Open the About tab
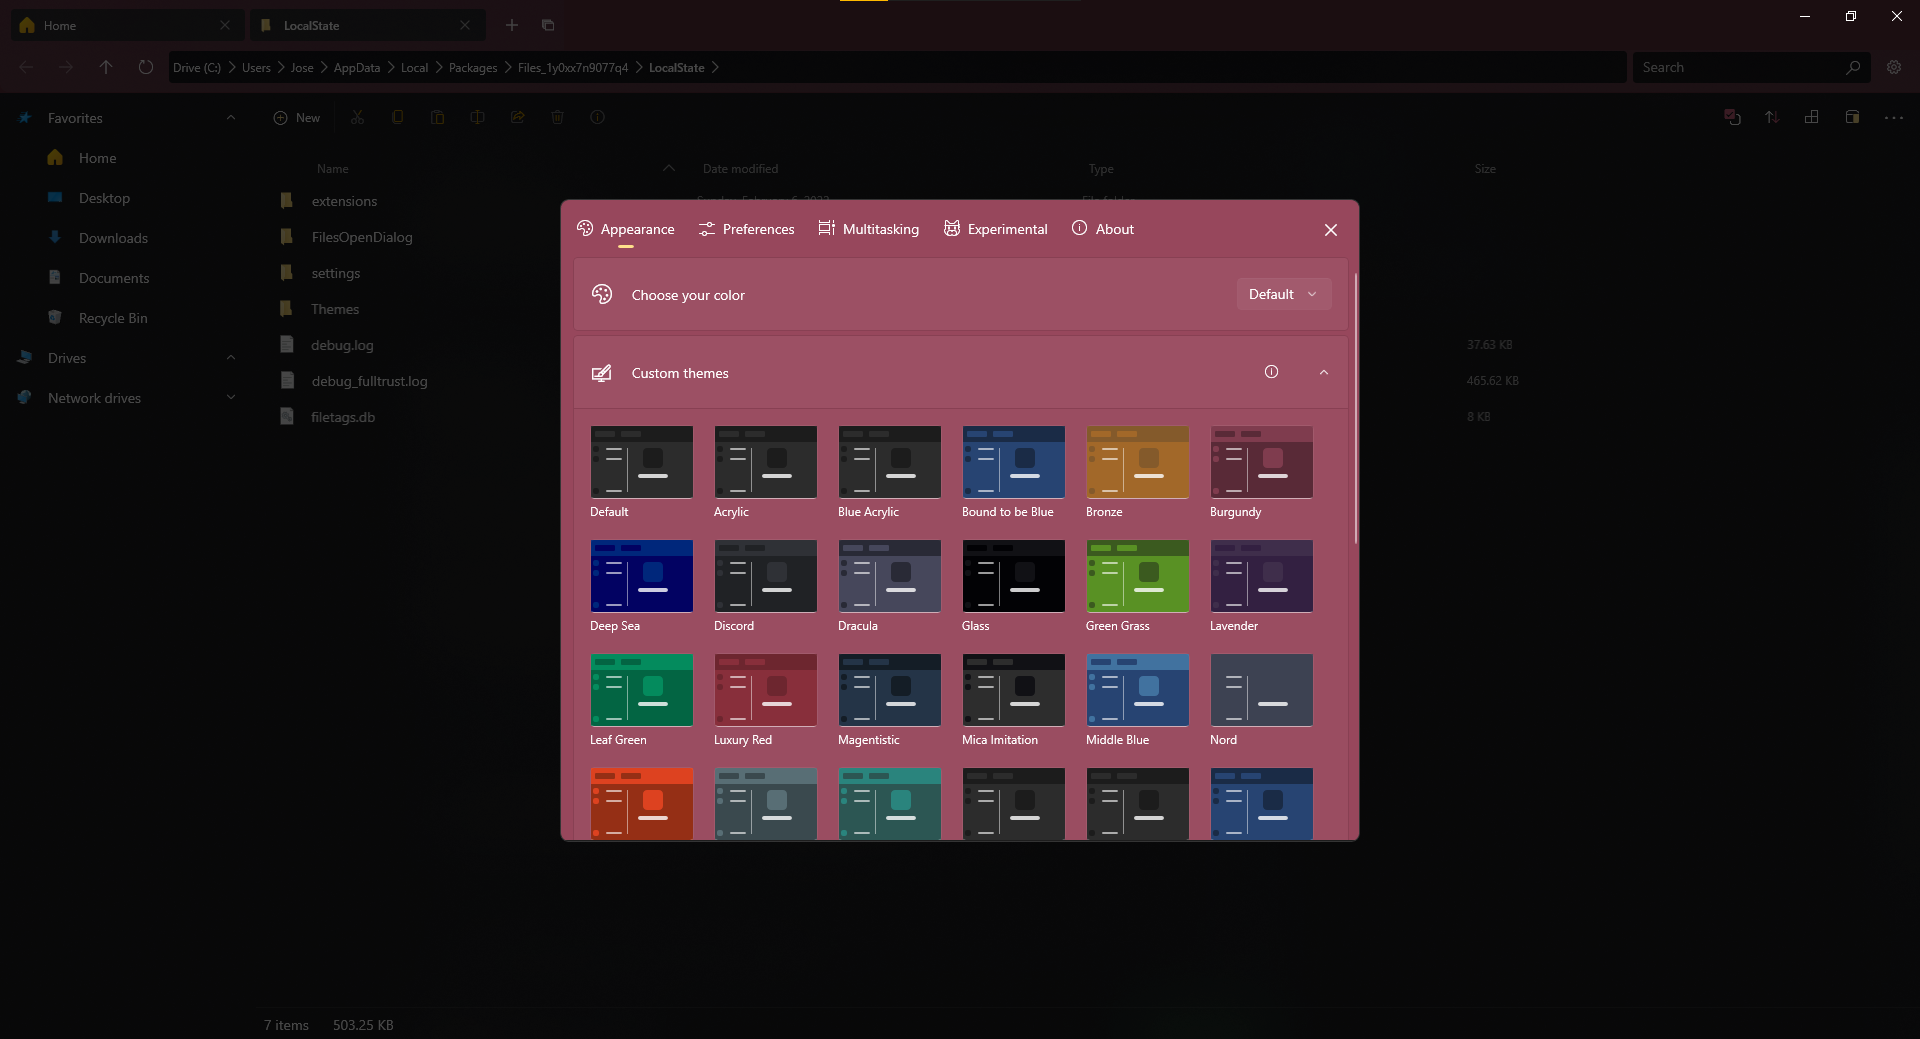 [1102, 229]
